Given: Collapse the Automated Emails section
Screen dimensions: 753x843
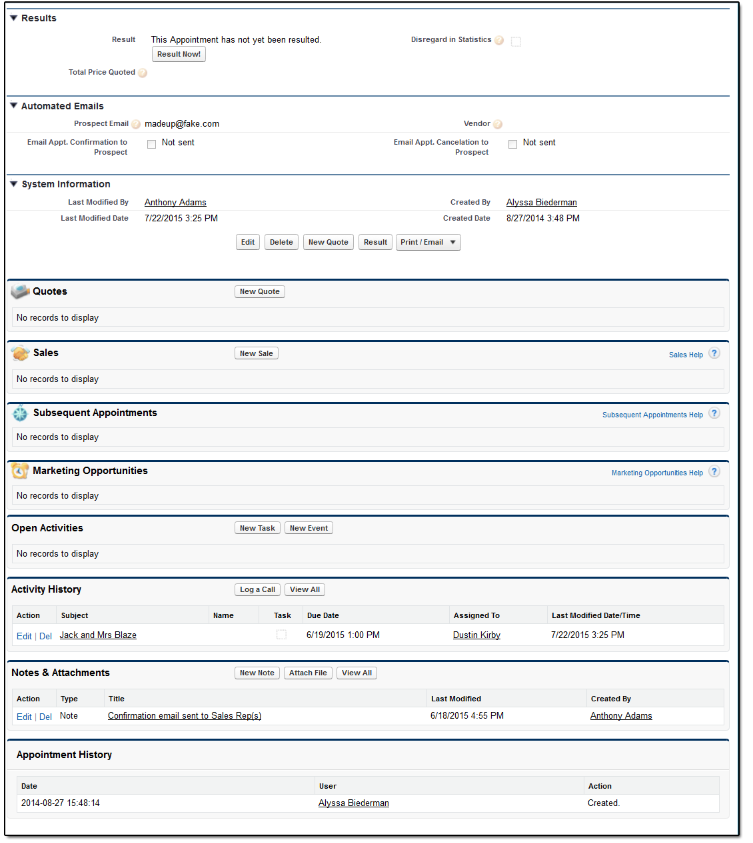Looking at the screenshot, I should (14, 105).
